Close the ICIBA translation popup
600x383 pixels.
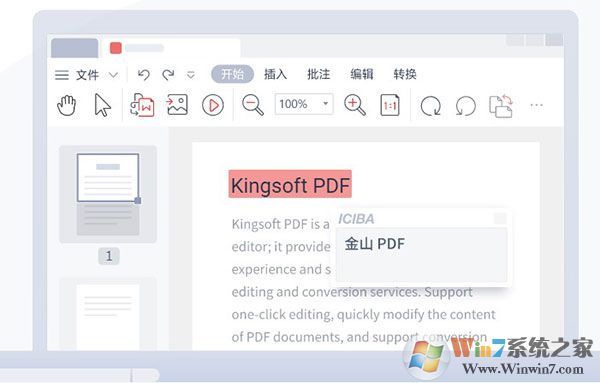click(500, 218)
